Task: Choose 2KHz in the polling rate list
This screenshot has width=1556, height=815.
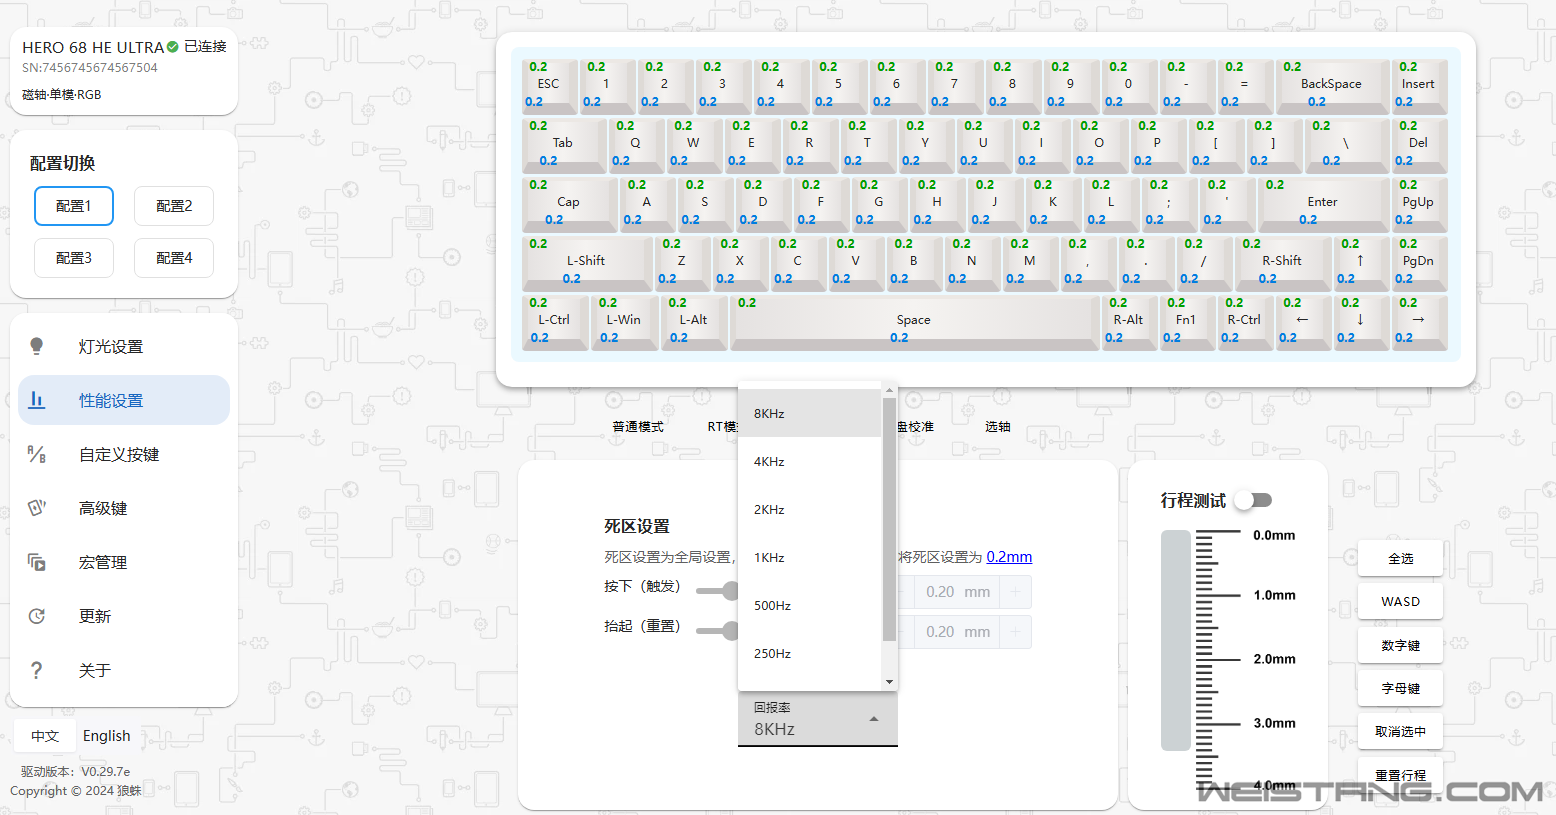Action: click(810, 509)
